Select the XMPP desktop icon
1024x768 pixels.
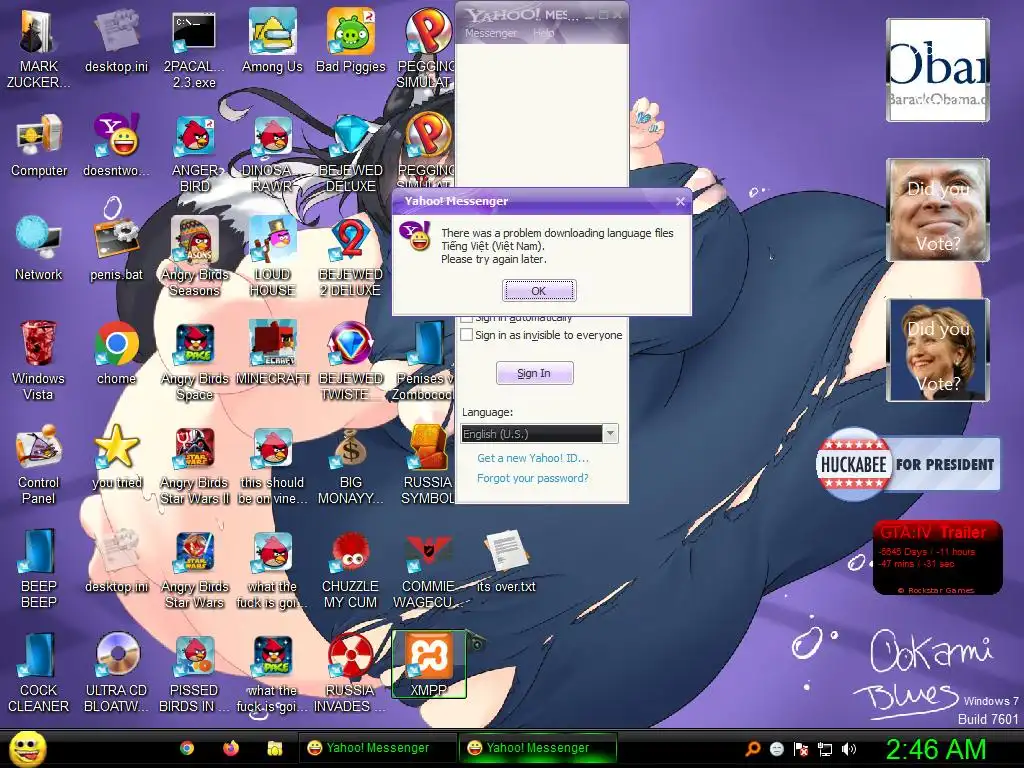point(428,664)
